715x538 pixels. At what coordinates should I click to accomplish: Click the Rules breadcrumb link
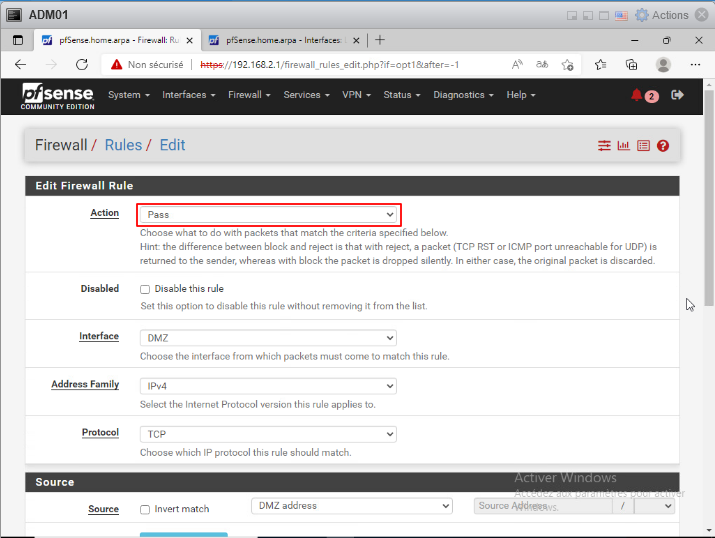[123, 145]
